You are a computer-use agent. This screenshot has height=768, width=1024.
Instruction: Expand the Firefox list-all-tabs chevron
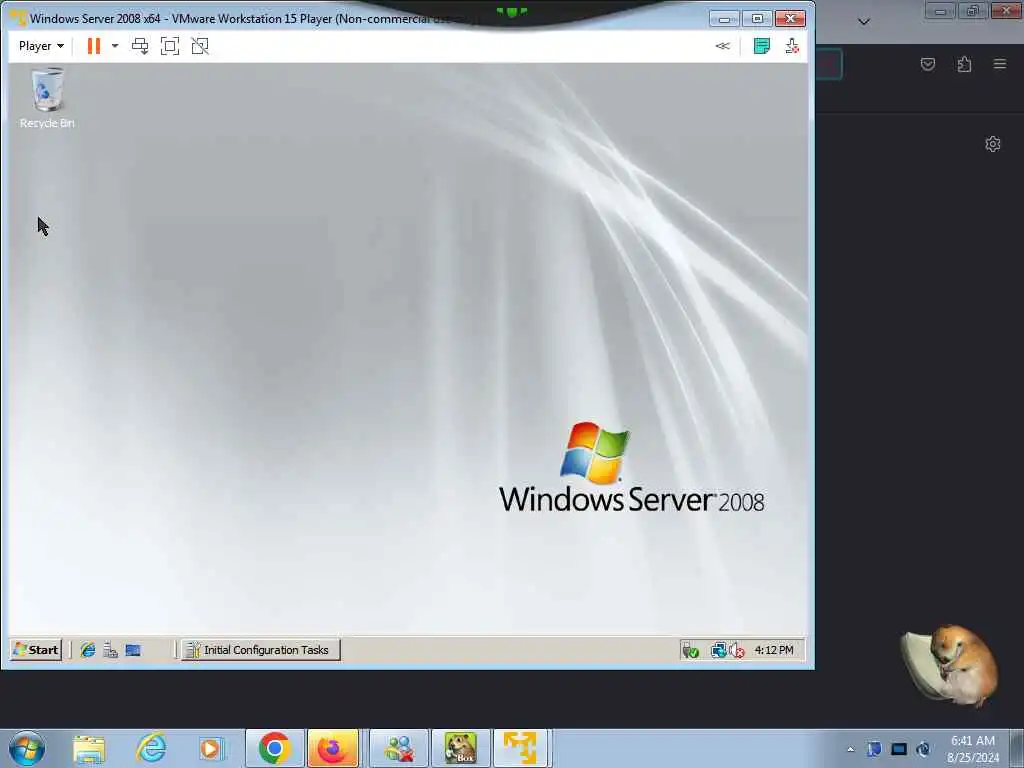(x=864, y=22)
